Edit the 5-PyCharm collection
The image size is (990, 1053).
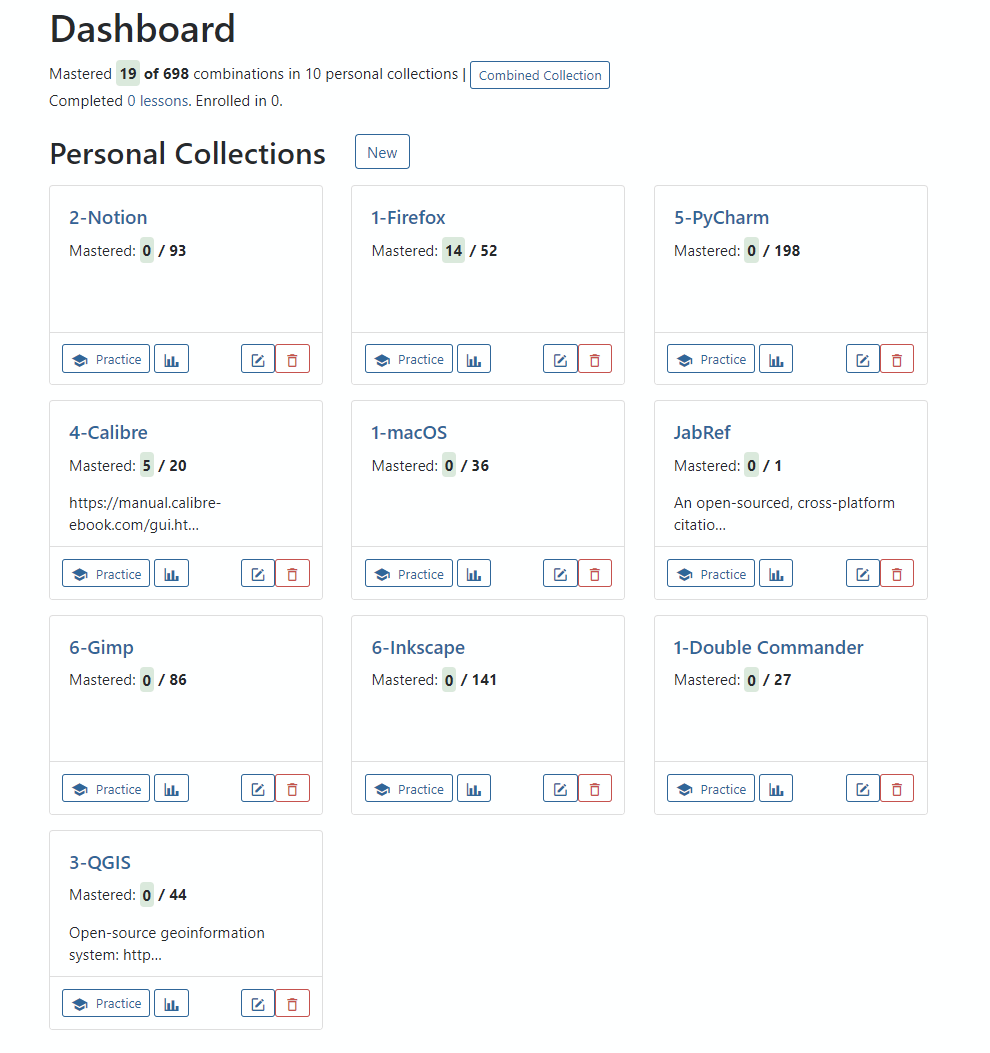862,359
